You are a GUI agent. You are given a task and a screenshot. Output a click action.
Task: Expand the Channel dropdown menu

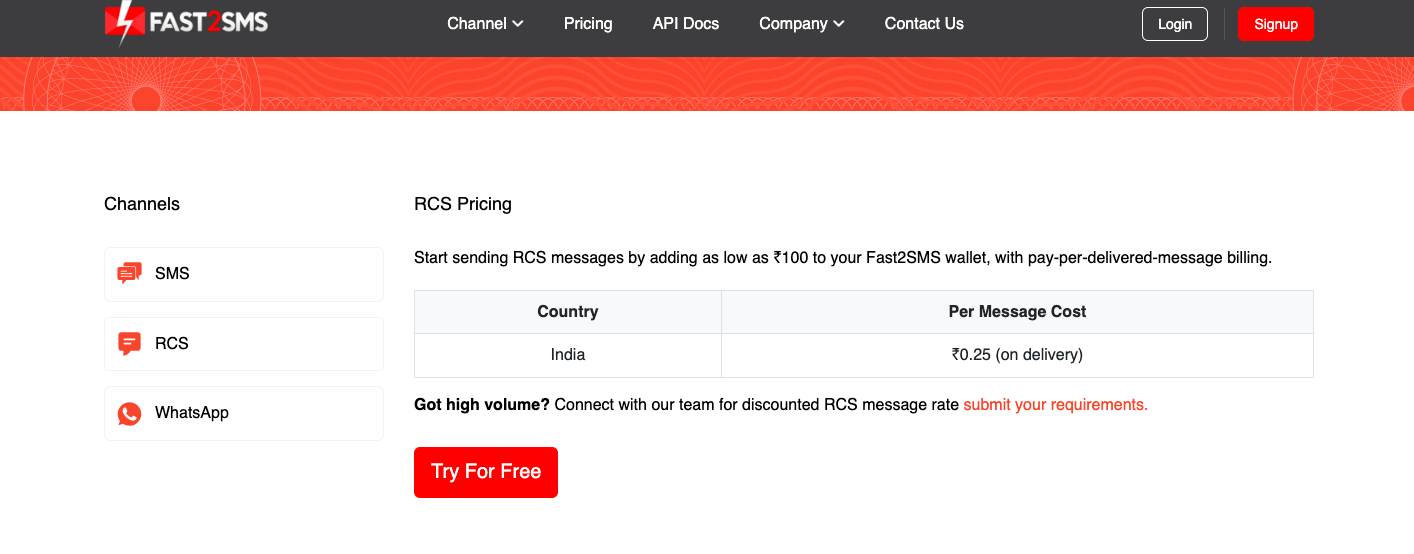coord(485,24)
